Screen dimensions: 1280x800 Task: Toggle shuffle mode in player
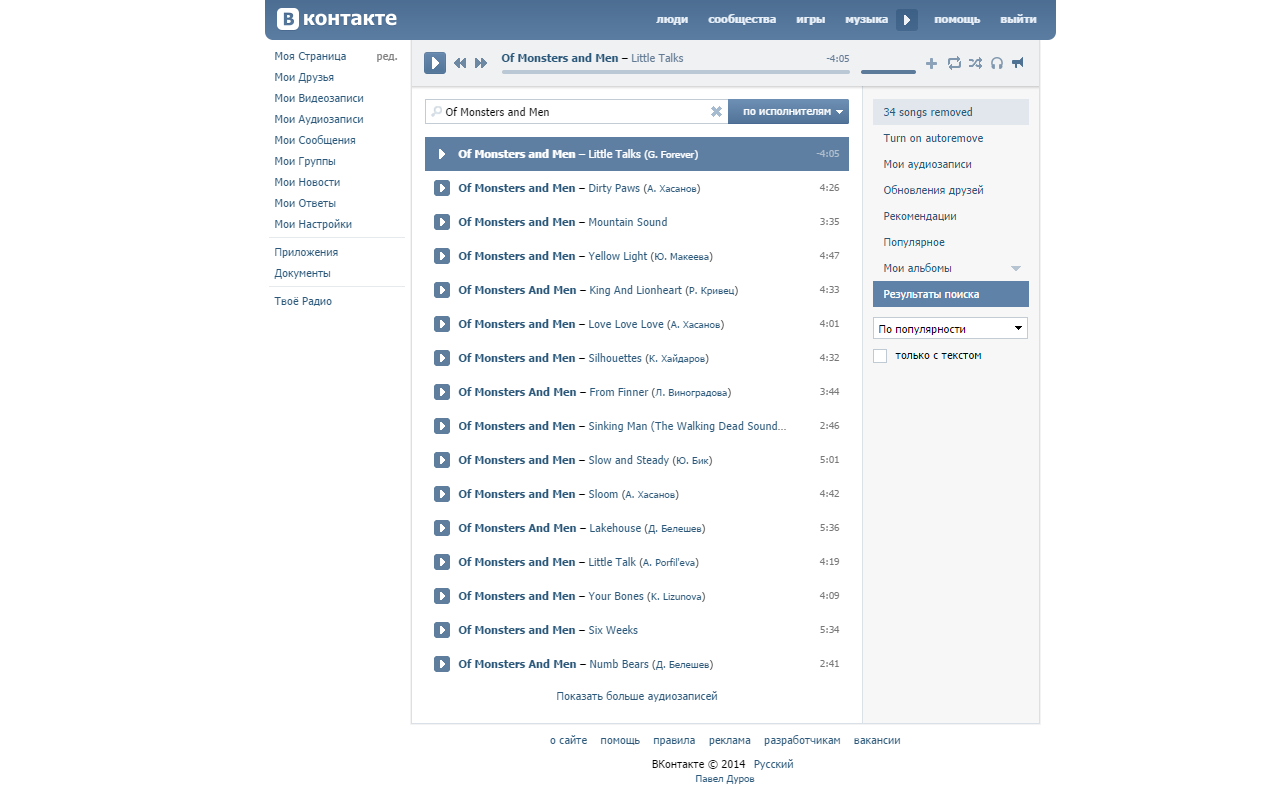point(975,63)
